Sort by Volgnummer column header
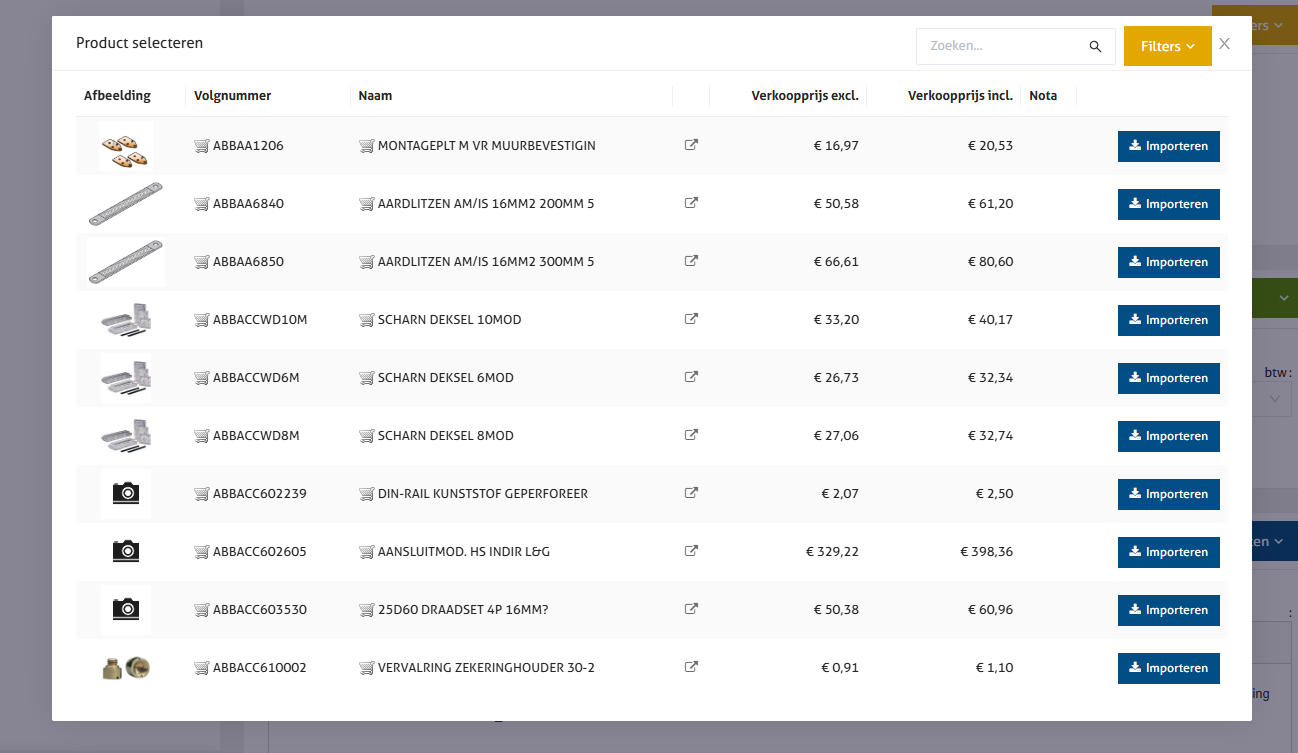The image size is (1298, 753). [232, 96]
